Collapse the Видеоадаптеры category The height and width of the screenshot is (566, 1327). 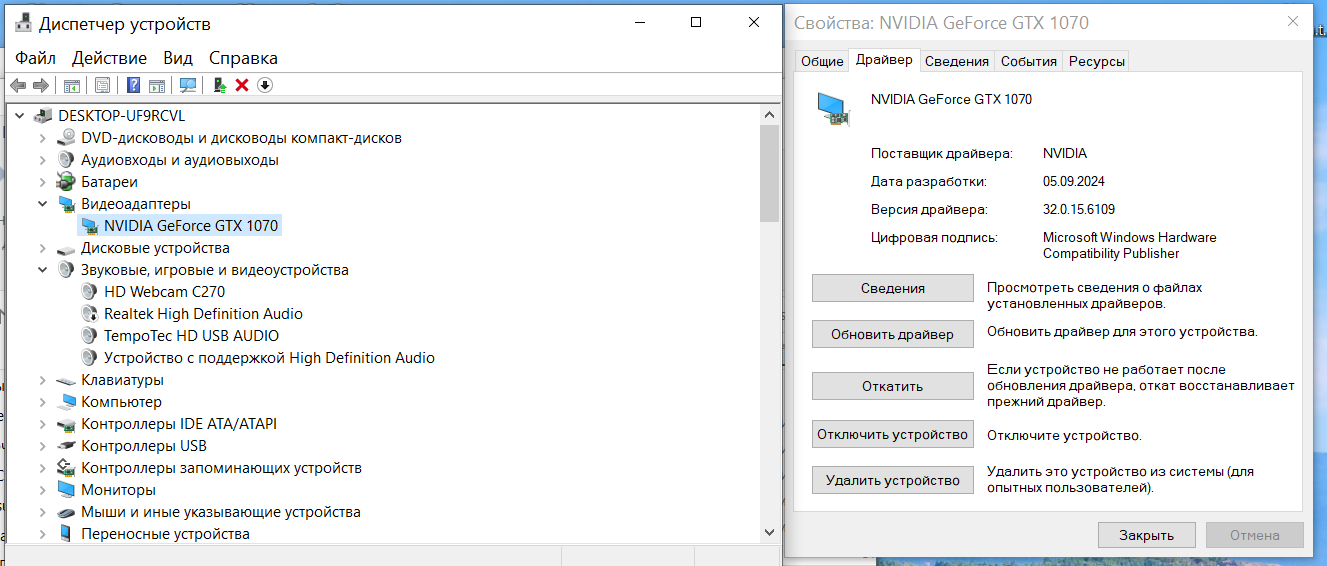42,204
